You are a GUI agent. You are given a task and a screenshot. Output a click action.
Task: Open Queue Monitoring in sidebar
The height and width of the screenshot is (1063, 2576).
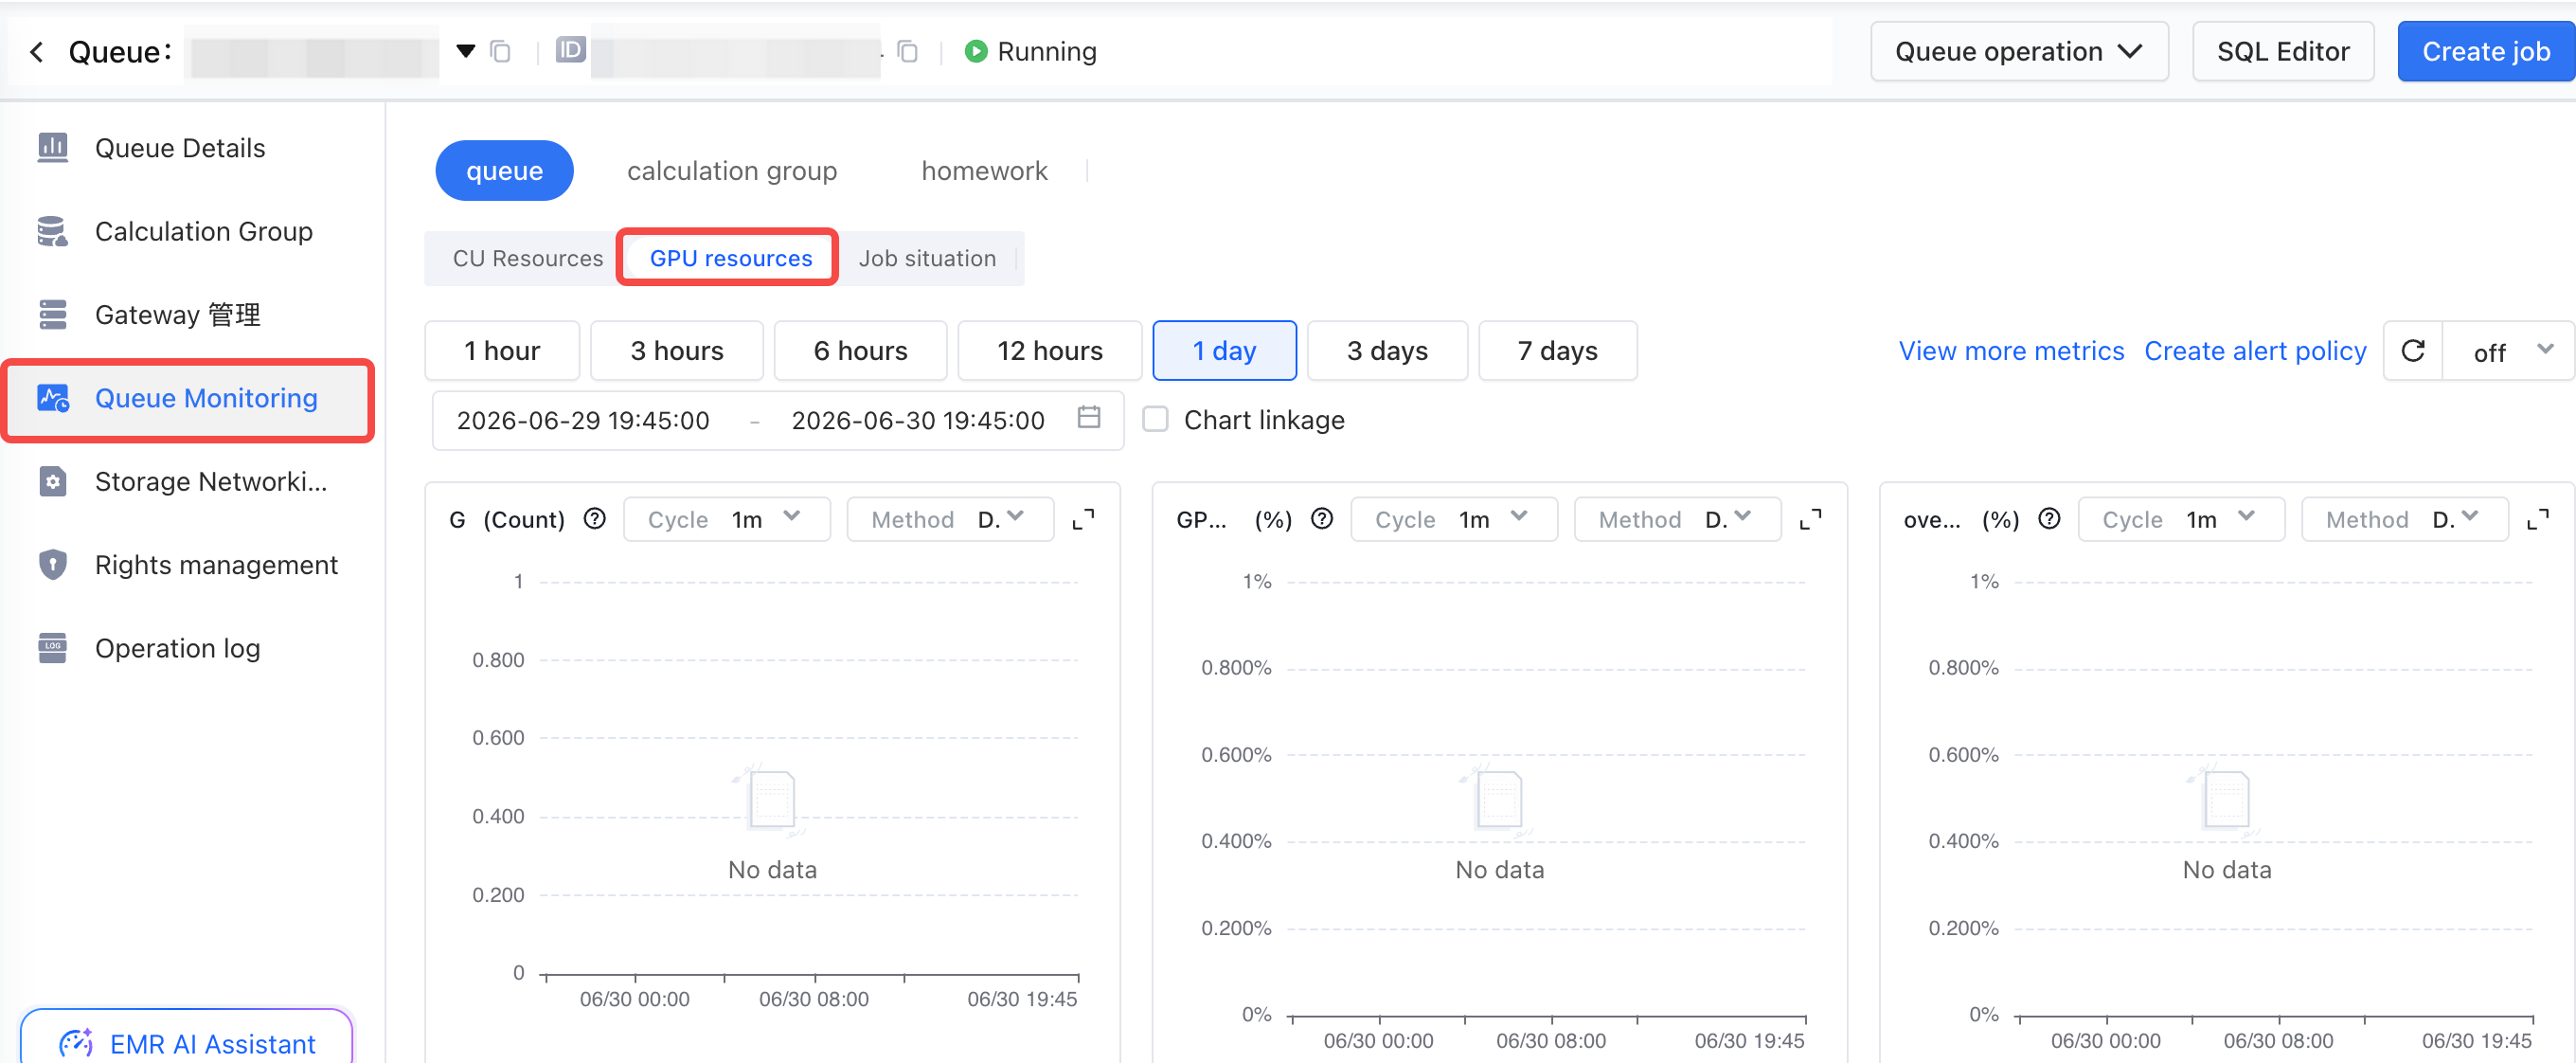[189, 399]
